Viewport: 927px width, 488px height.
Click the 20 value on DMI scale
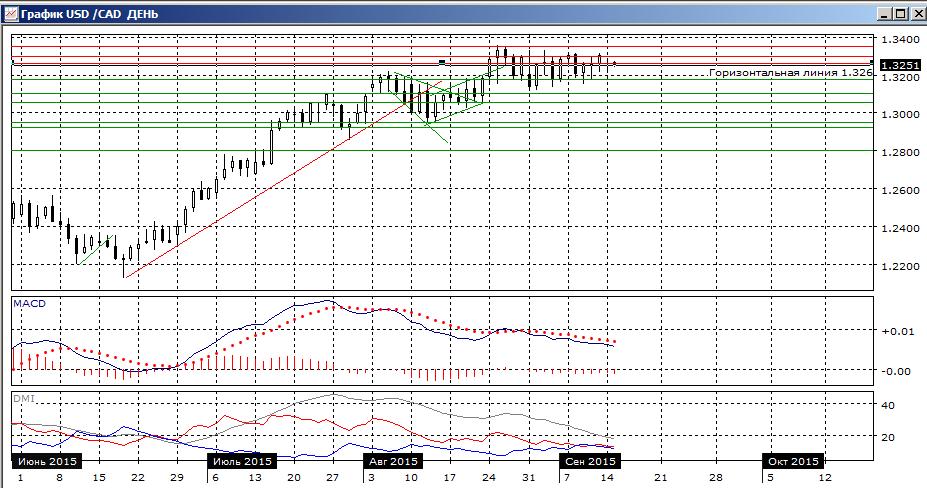point(889,438)
